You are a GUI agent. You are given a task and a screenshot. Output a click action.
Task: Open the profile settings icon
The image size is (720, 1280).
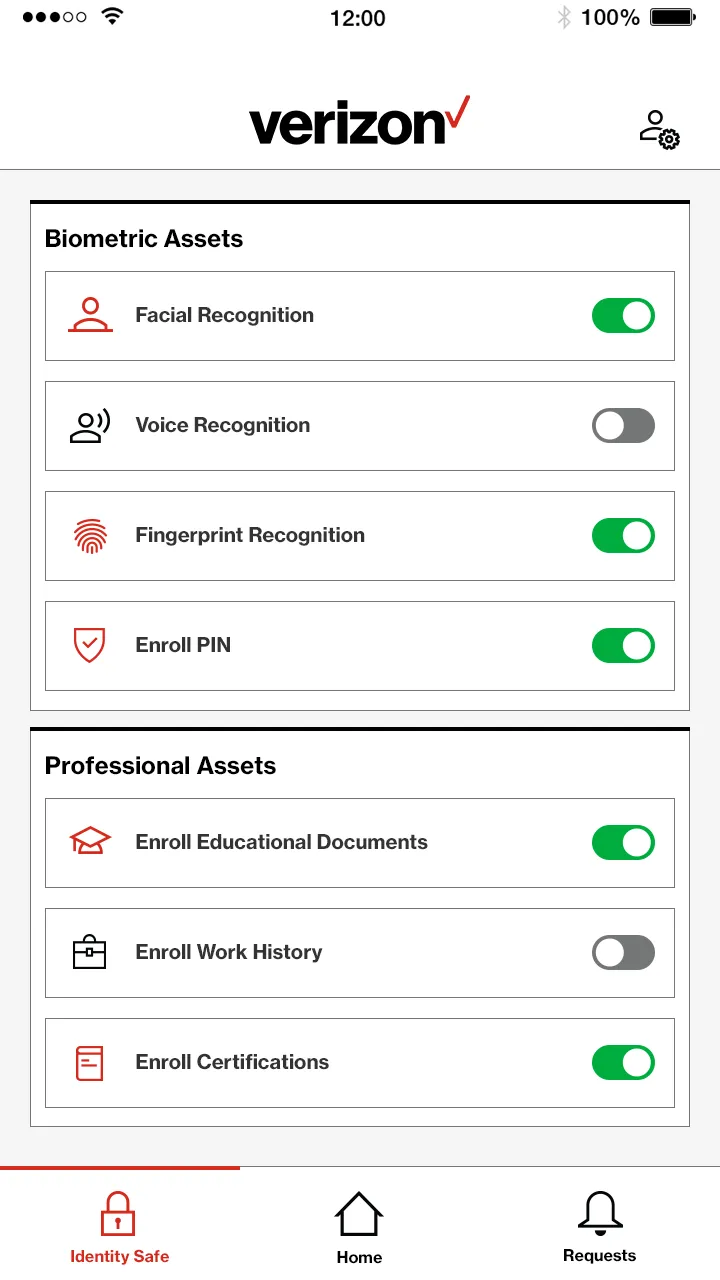[x=660, y=130]
